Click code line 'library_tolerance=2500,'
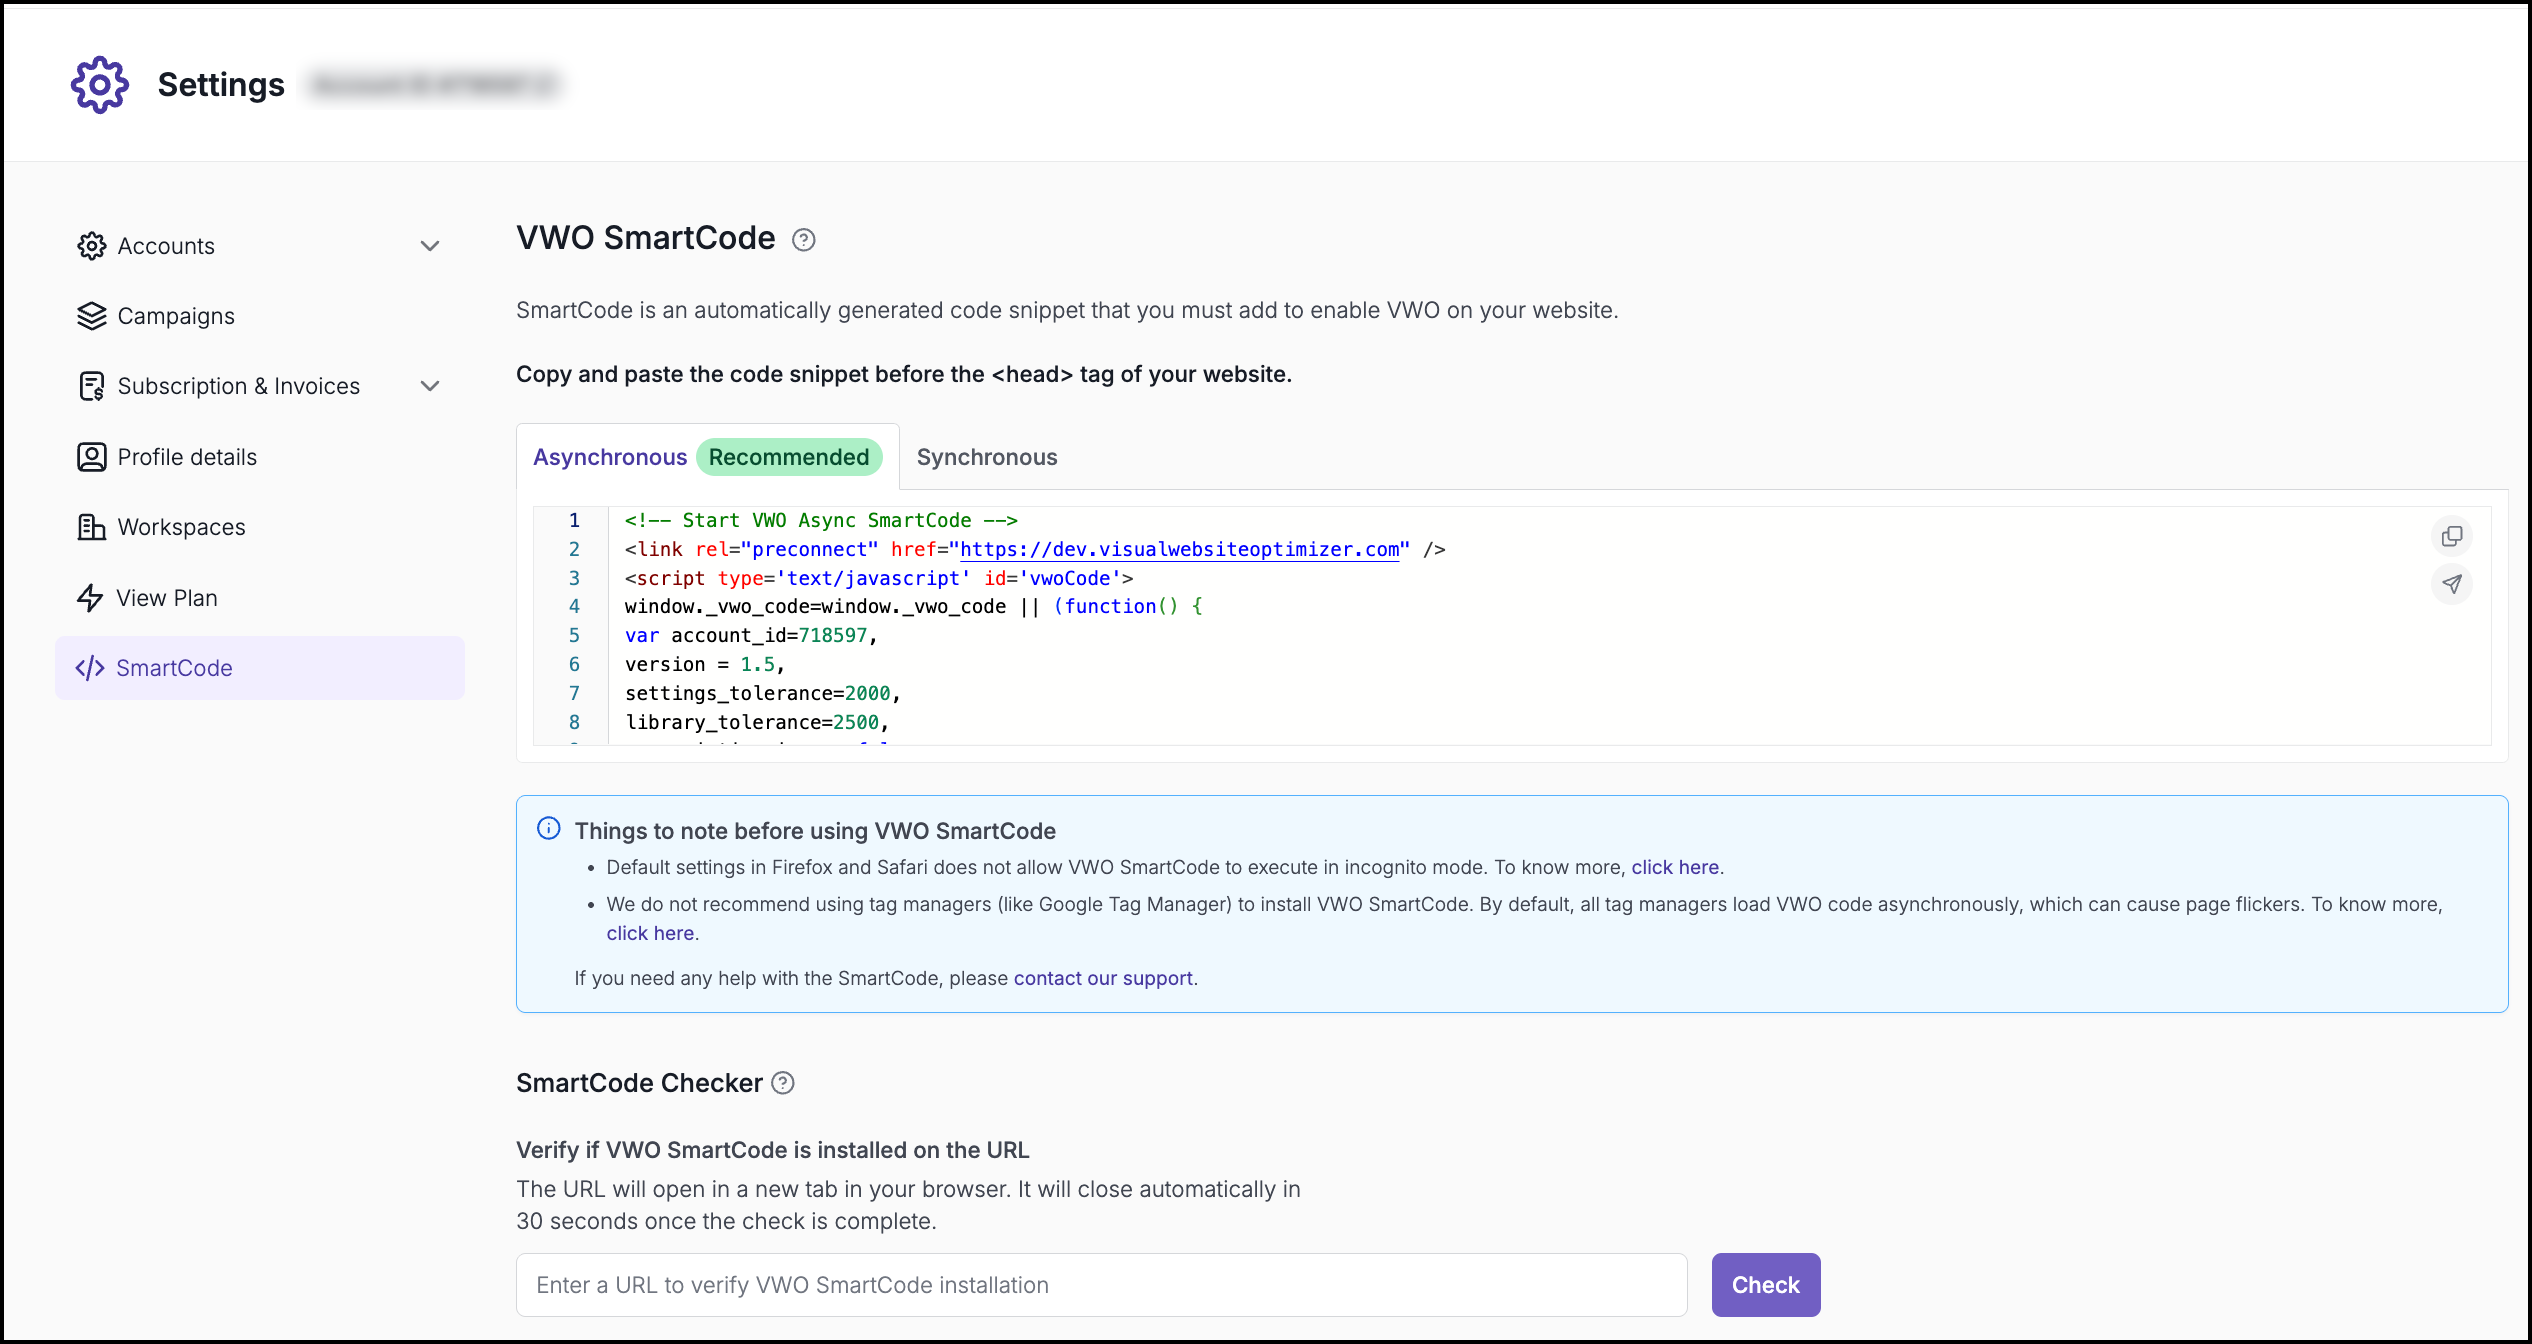The image size is (2532, 1344). (x=757, y=722)
